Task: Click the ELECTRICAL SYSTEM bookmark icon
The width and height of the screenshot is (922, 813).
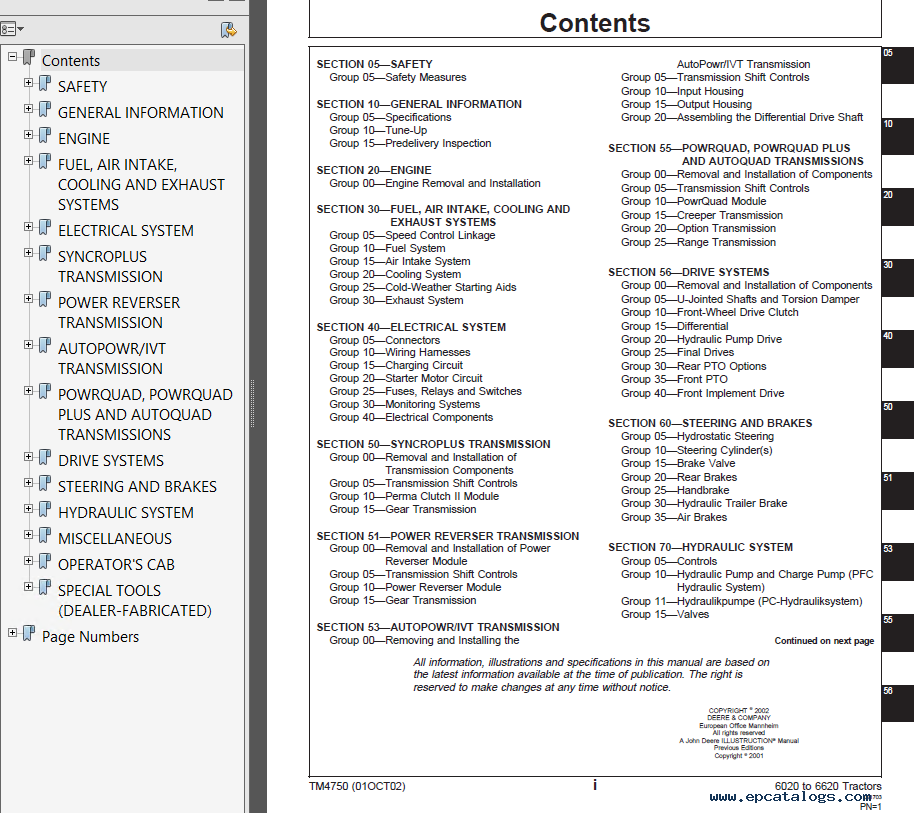Action: click(45, 227)
